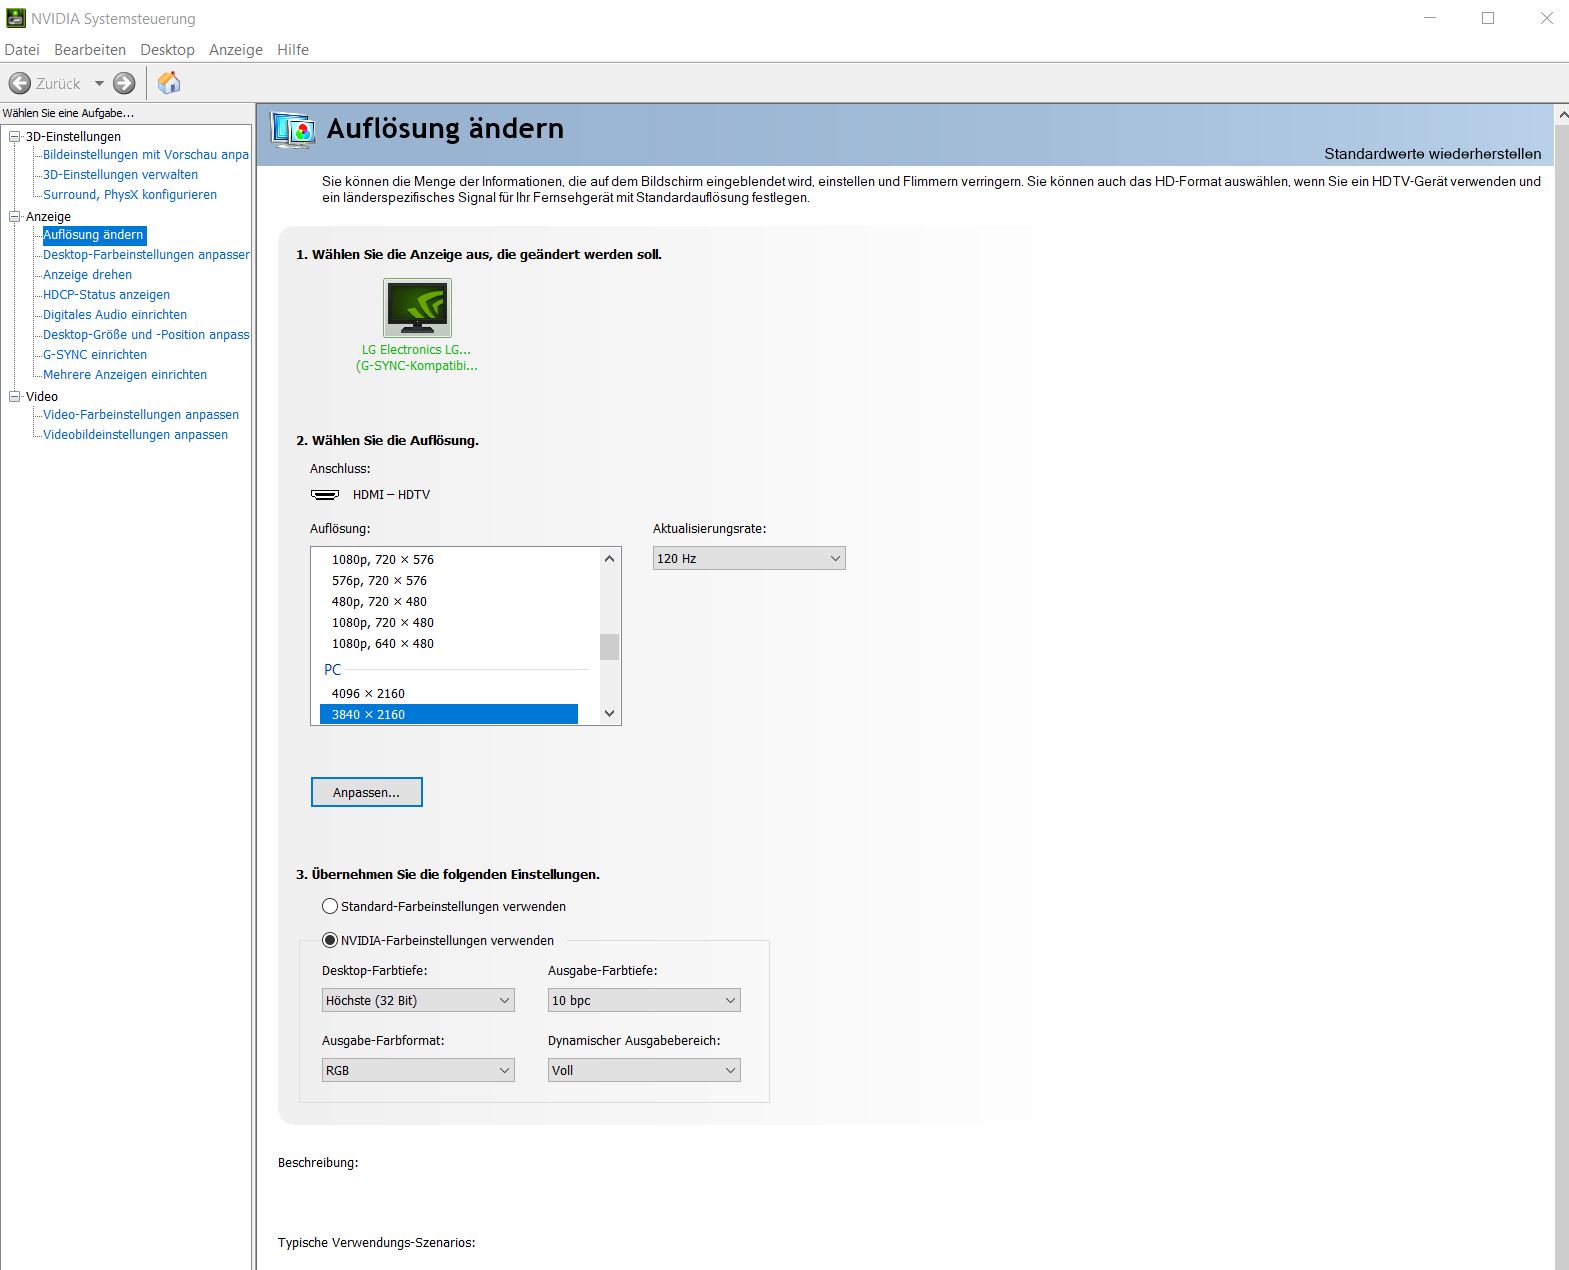Collapse the Anzeige tree node
The image size is (1569, 1270).
(15, 216)
